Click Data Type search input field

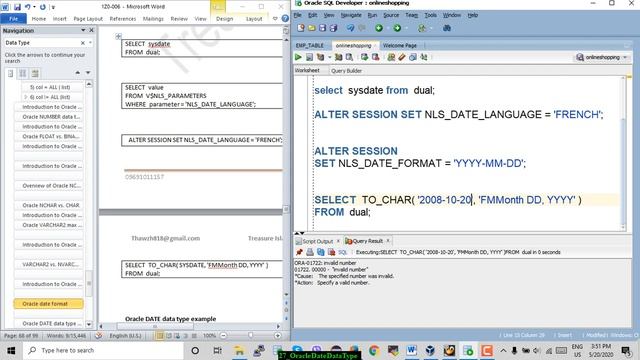pyautogui.click(x=42, y=42)
